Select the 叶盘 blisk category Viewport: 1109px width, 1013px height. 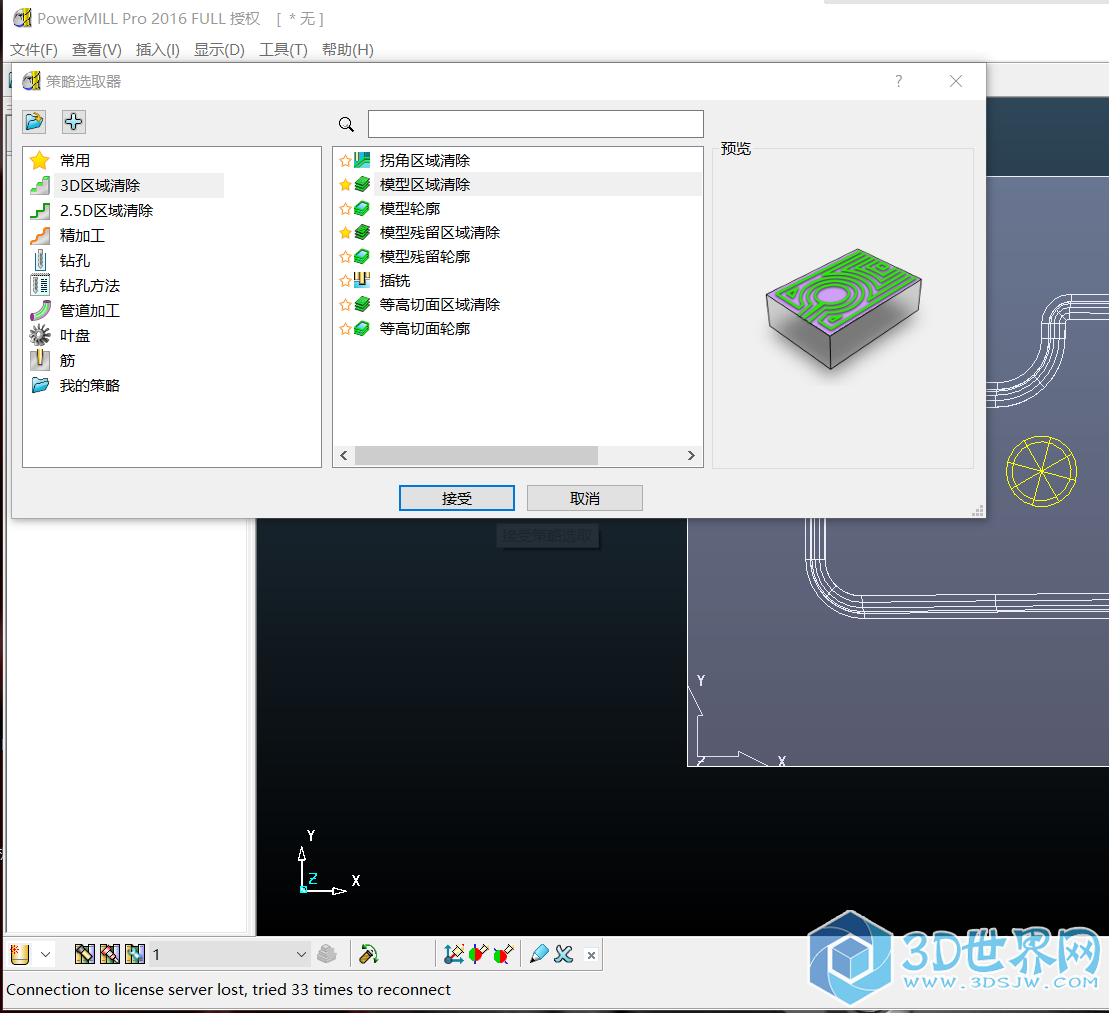75,335
